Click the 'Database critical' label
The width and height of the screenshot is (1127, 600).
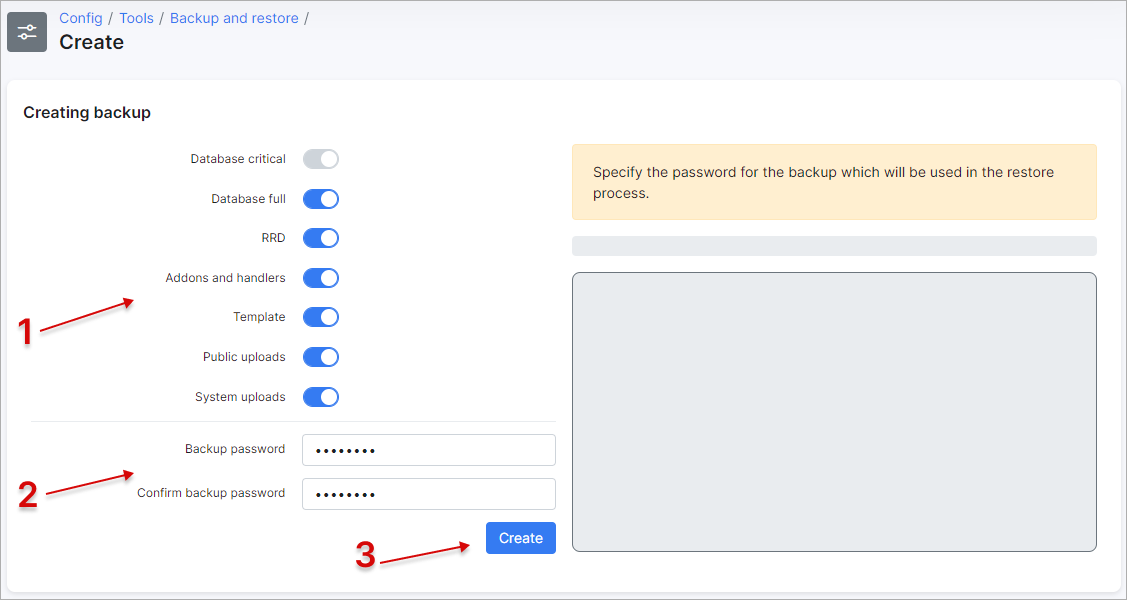click(x=238, y=159)
